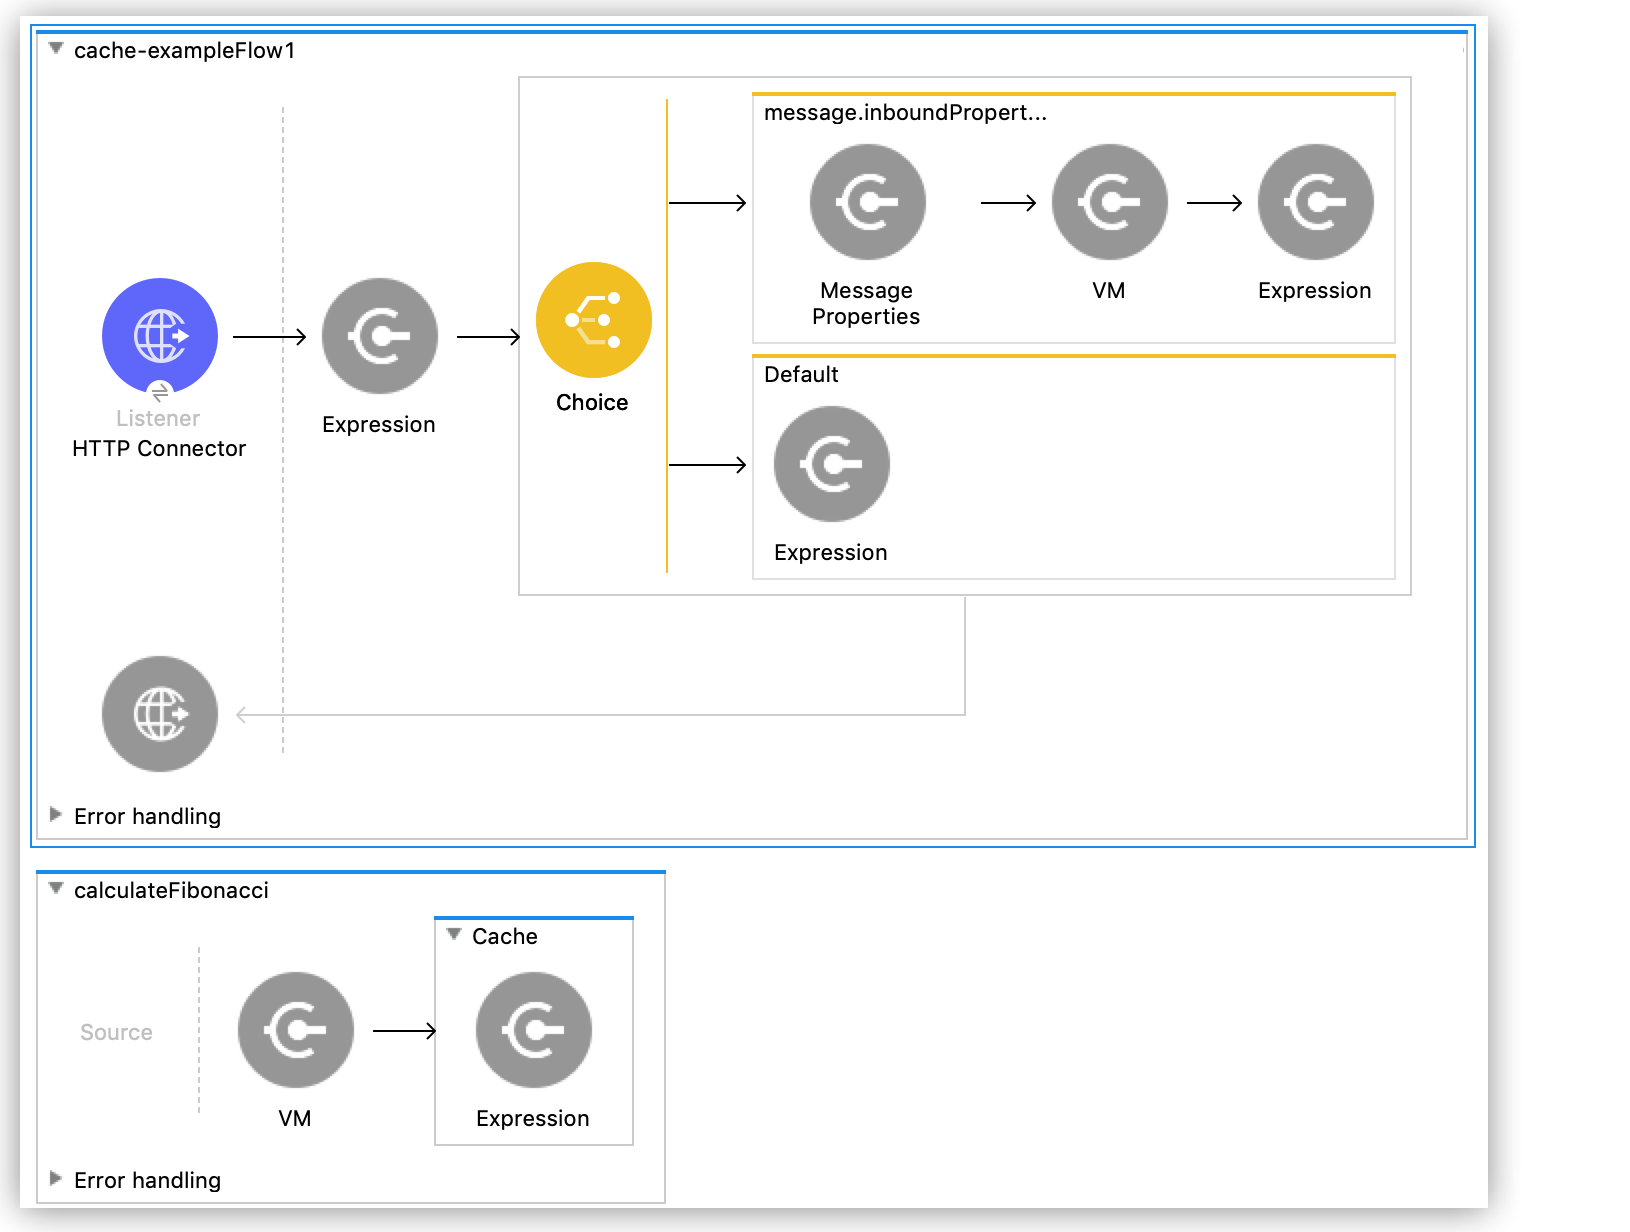Select the Expression icon in the Default branch
This screenshot has width=1630, height=1232.
click(x=831, y=464)
